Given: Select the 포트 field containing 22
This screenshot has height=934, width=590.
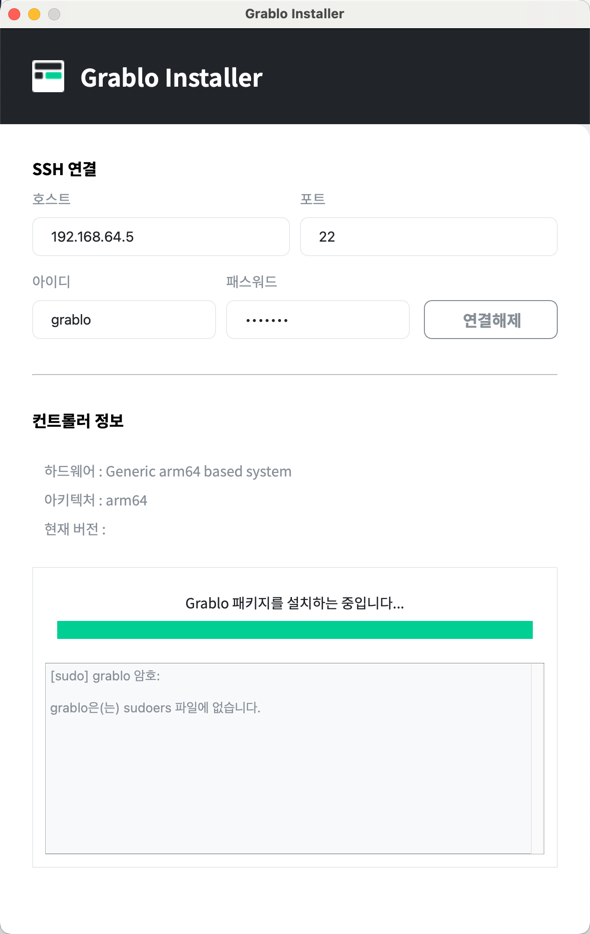Looking at the screenshot, I should click(x=428, y=236).
